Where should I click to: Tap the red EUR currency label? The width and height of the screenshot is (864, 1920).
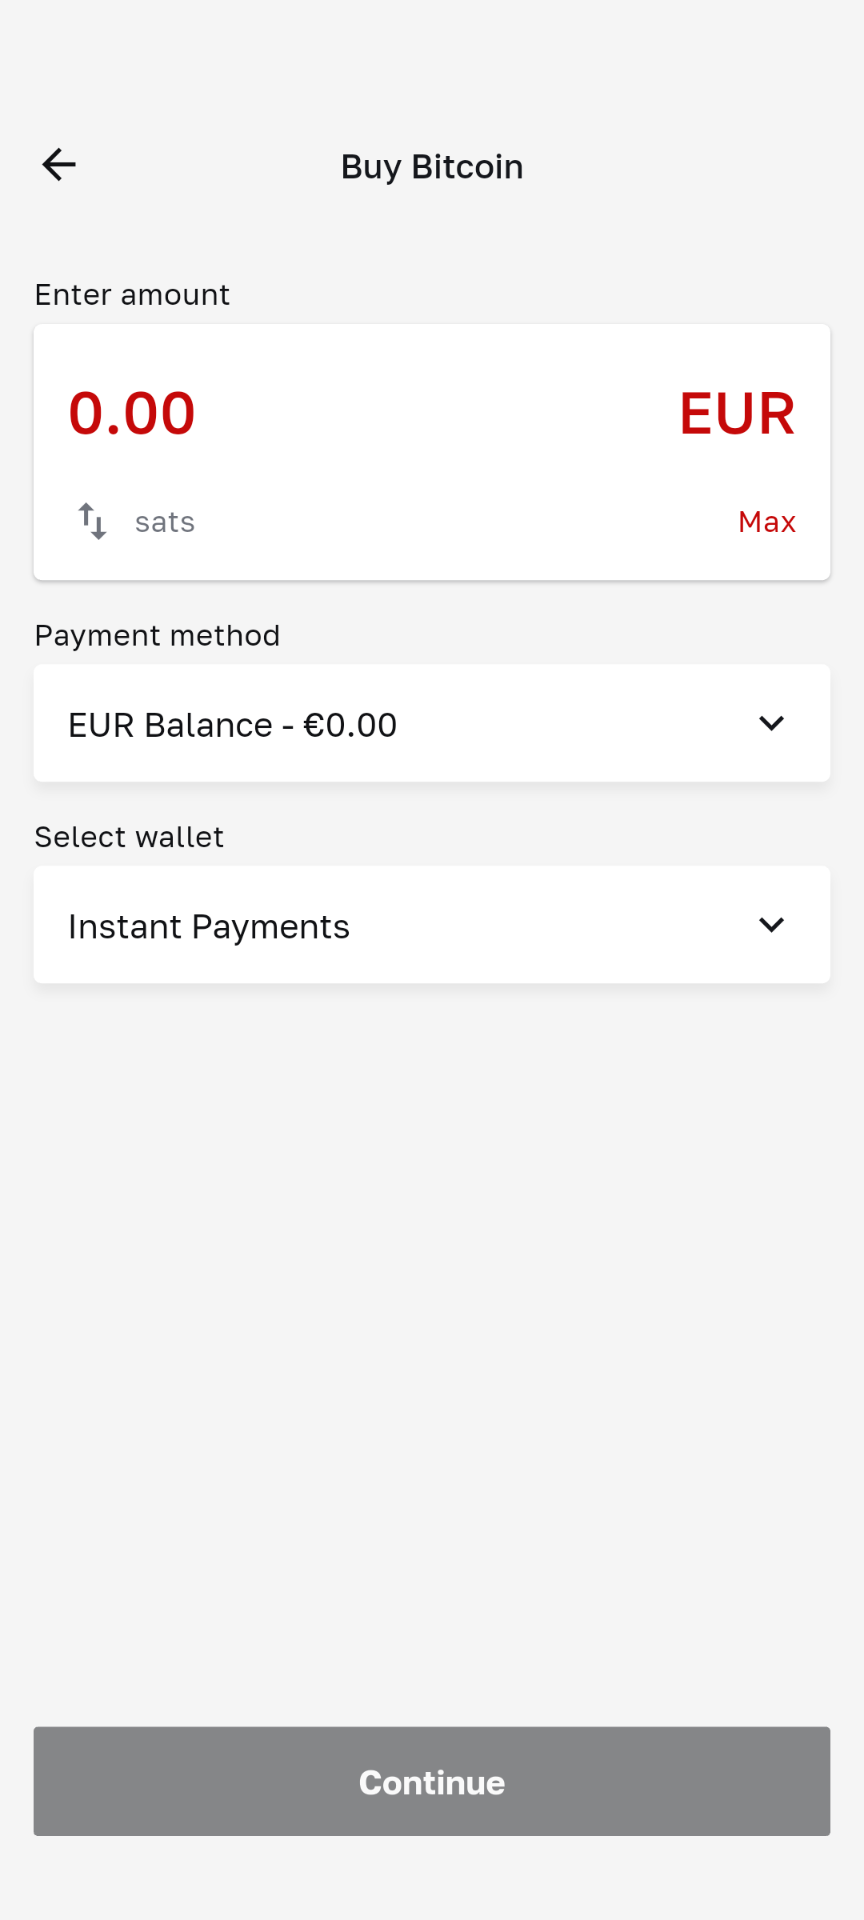click(737, 413)
